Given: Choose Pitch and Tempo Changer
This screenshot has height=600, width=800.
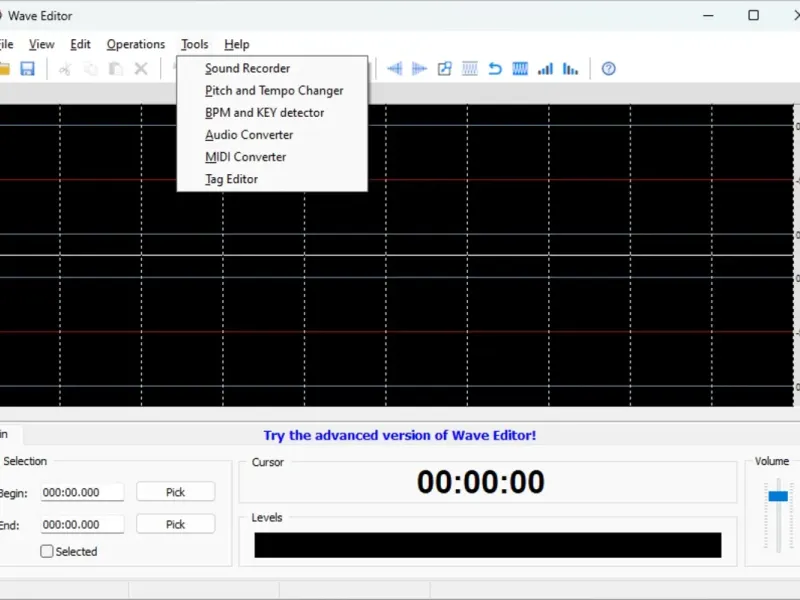Looking at the screenshot, I should 274,90.
